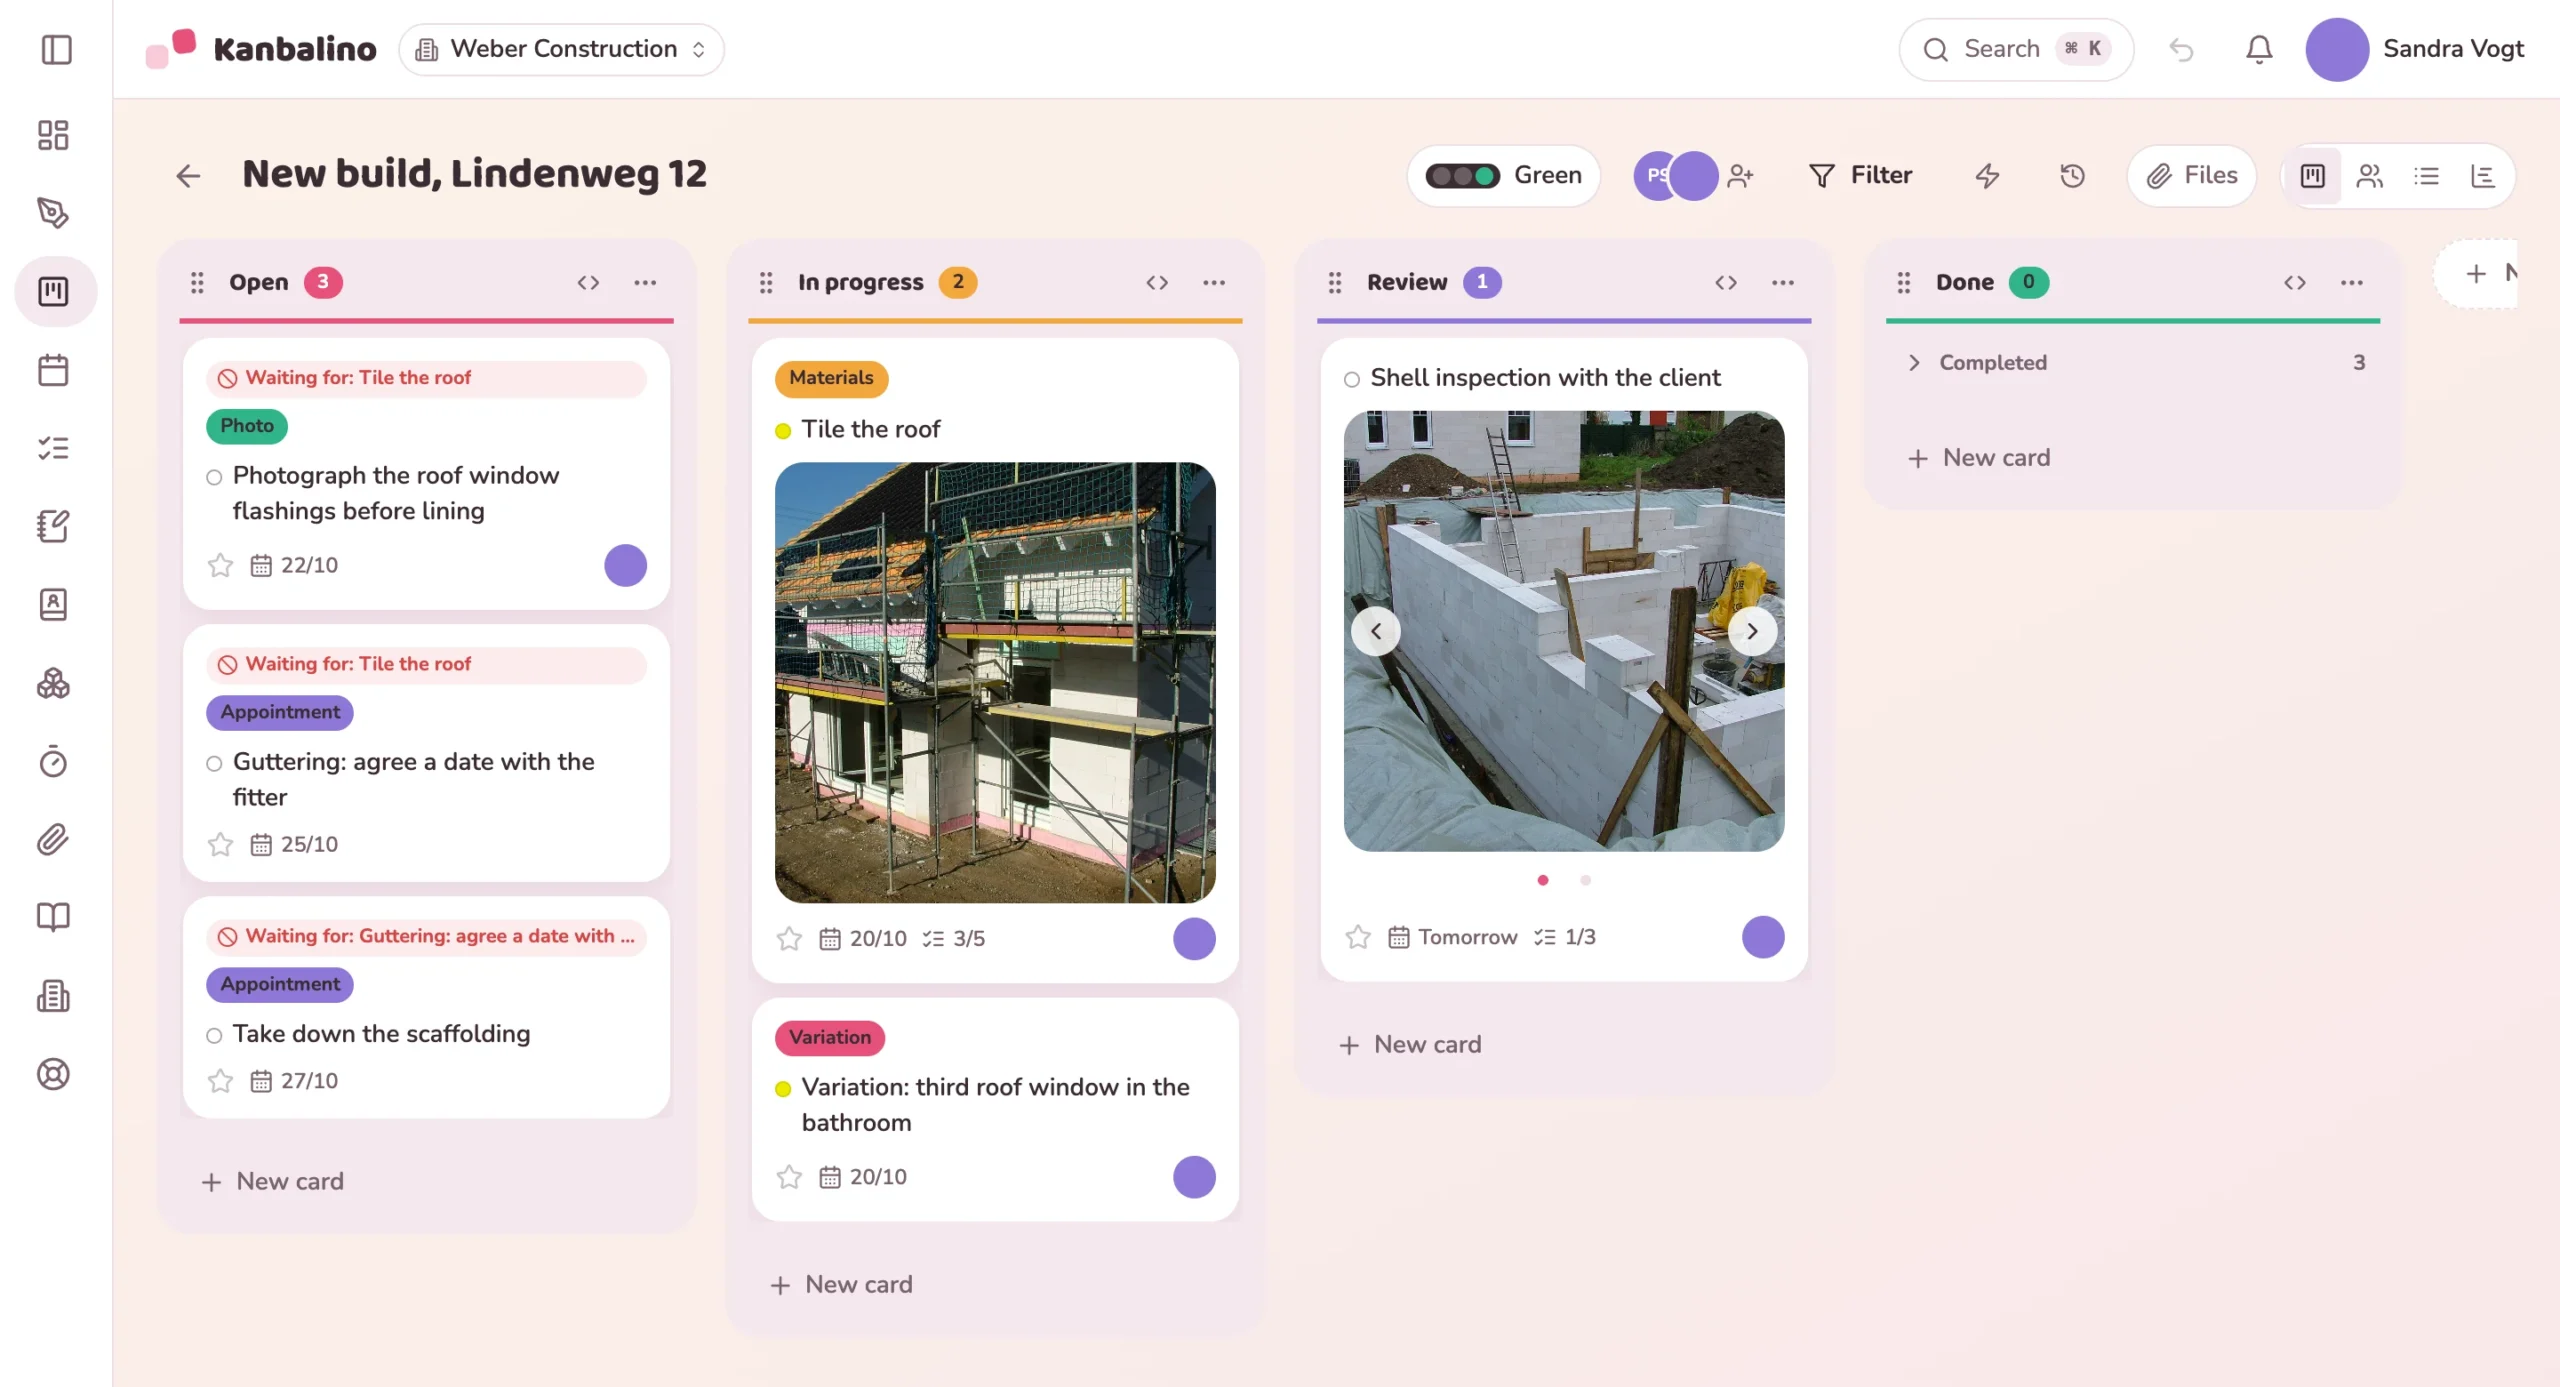
Task: Show next image on Shell inspection card
Action: tap(1752, 631)
